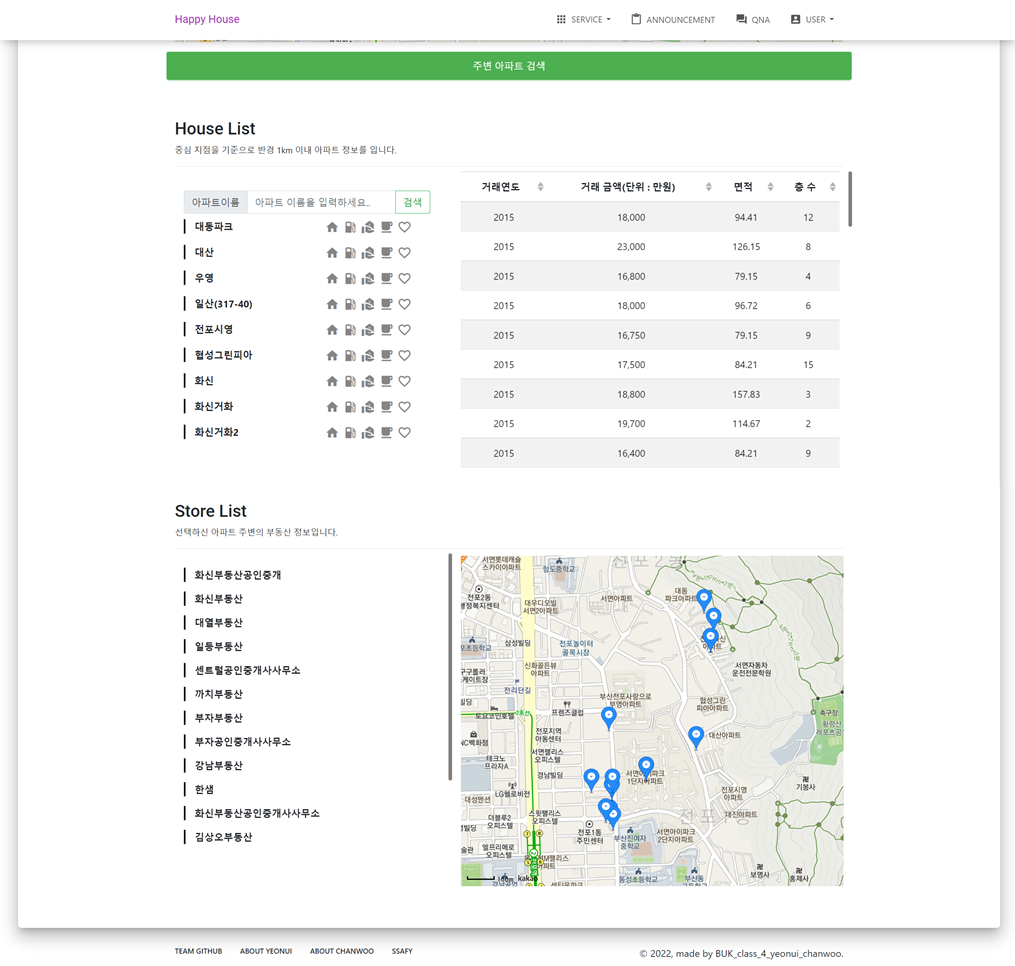Click the cafe cup icon for 전포시영

tap(385, 329)
